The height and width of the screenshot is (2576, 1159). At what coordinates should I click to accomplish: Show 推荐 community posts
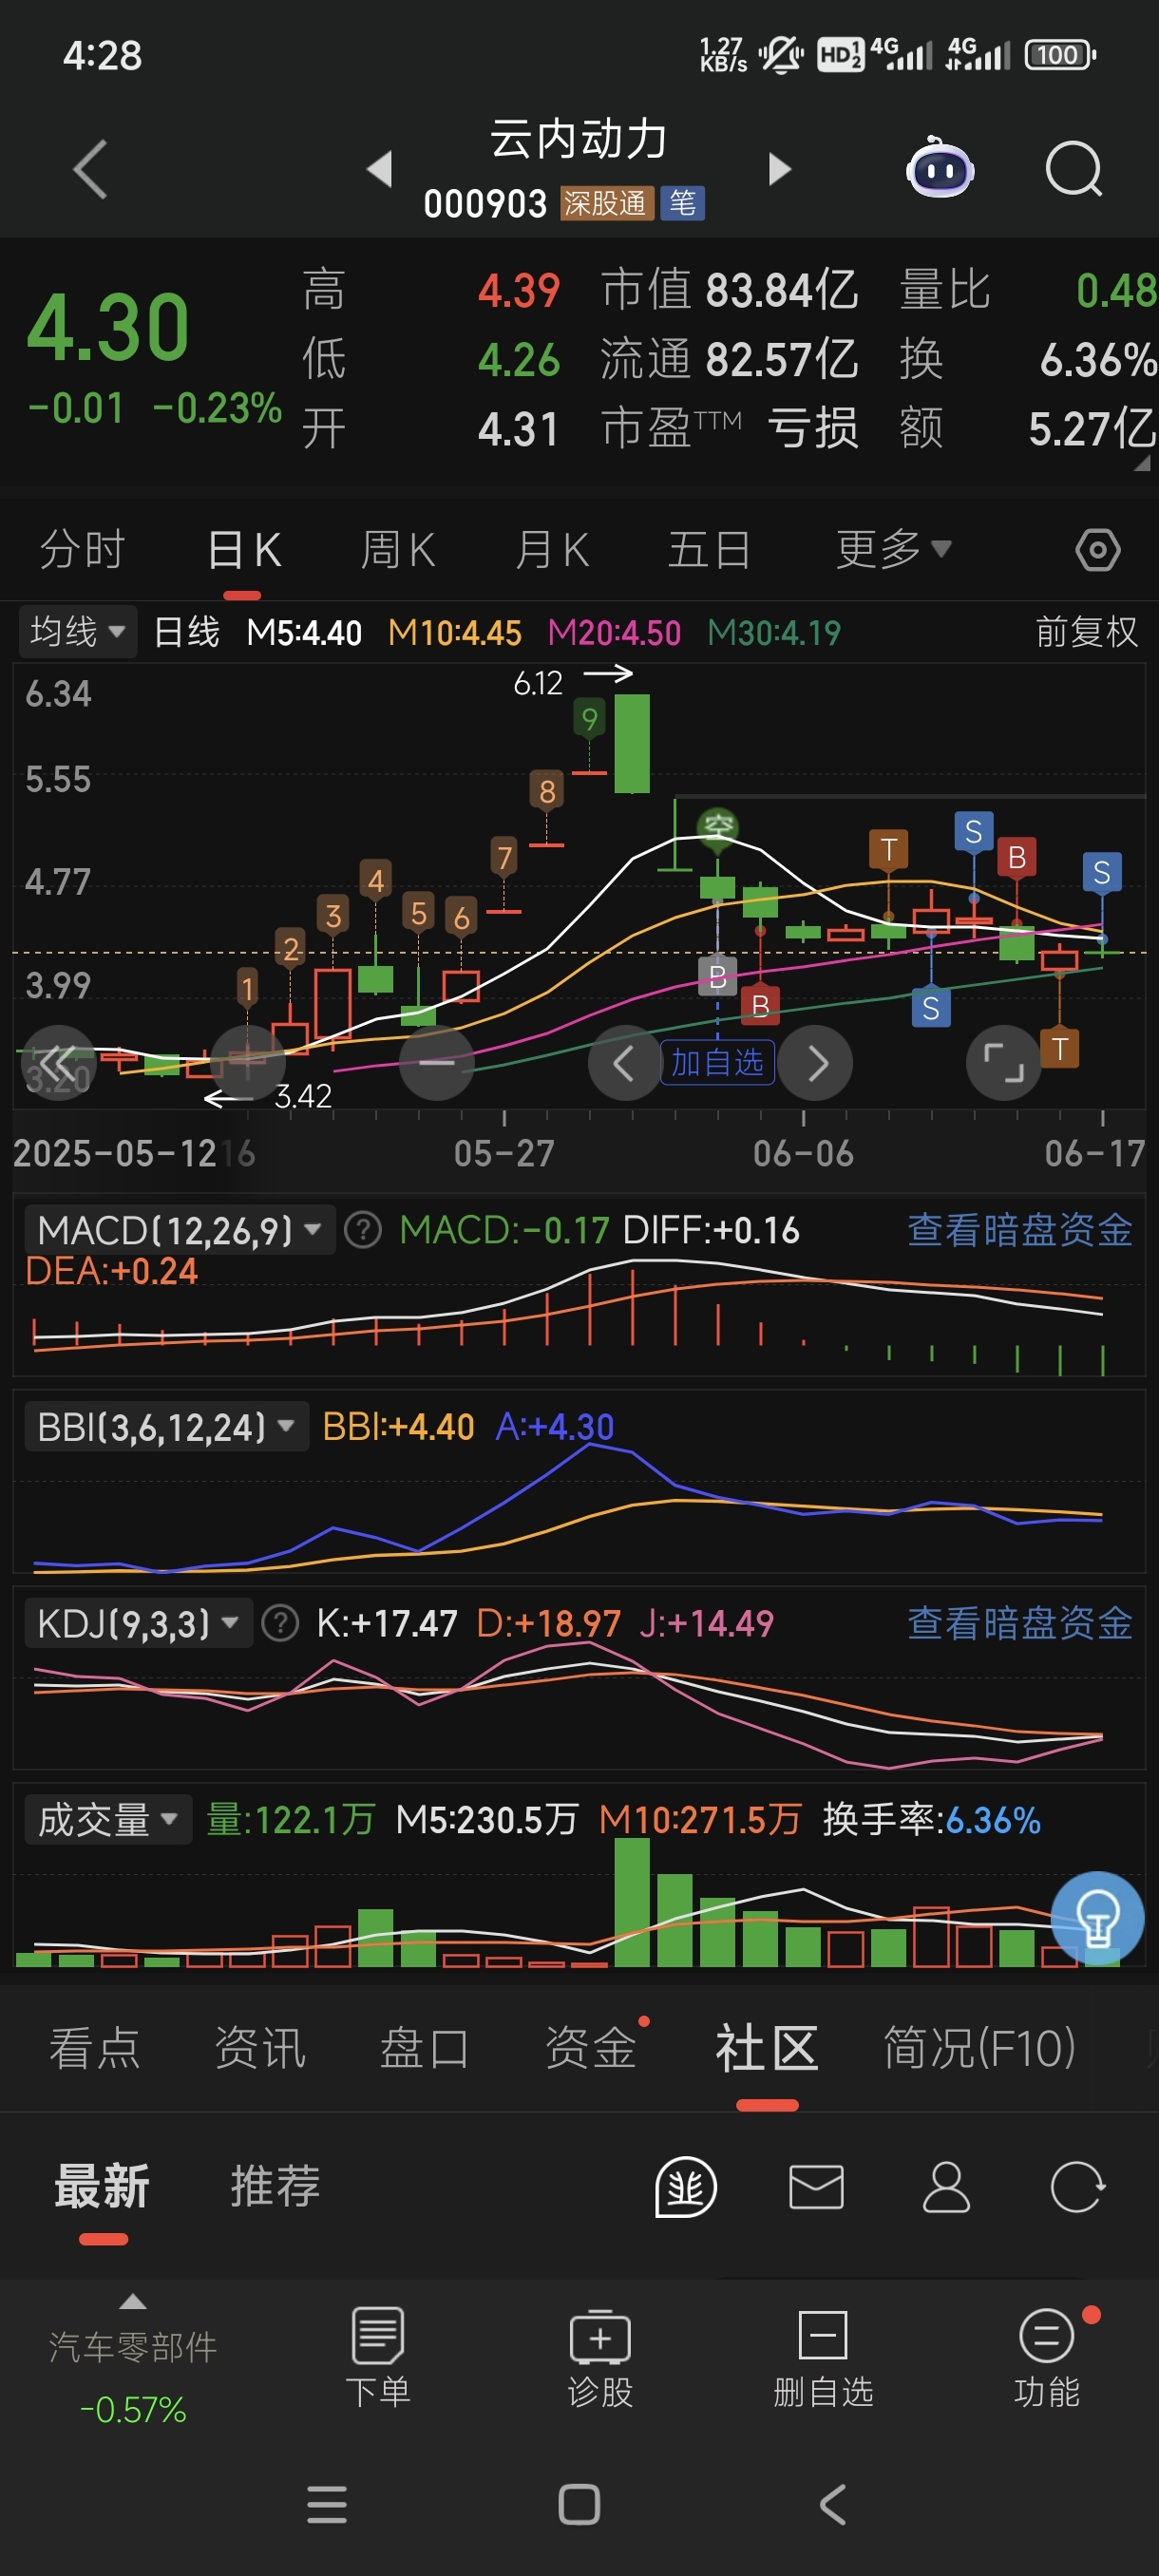tap(275, 2186)
